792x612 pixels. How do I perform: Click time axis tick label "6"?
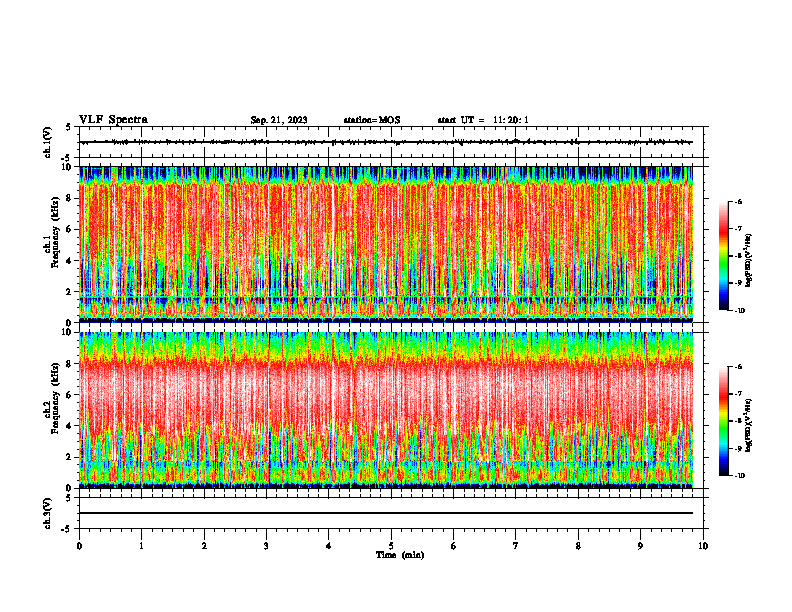(454, 546)
